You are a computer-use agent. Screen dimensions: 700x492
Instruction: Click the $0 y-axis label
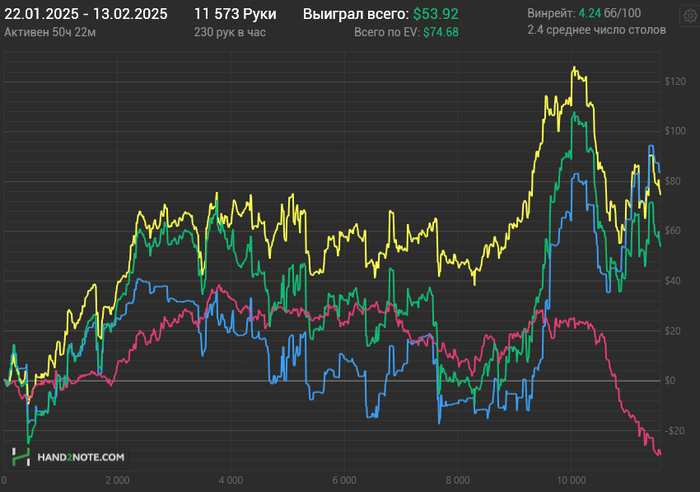670,380
